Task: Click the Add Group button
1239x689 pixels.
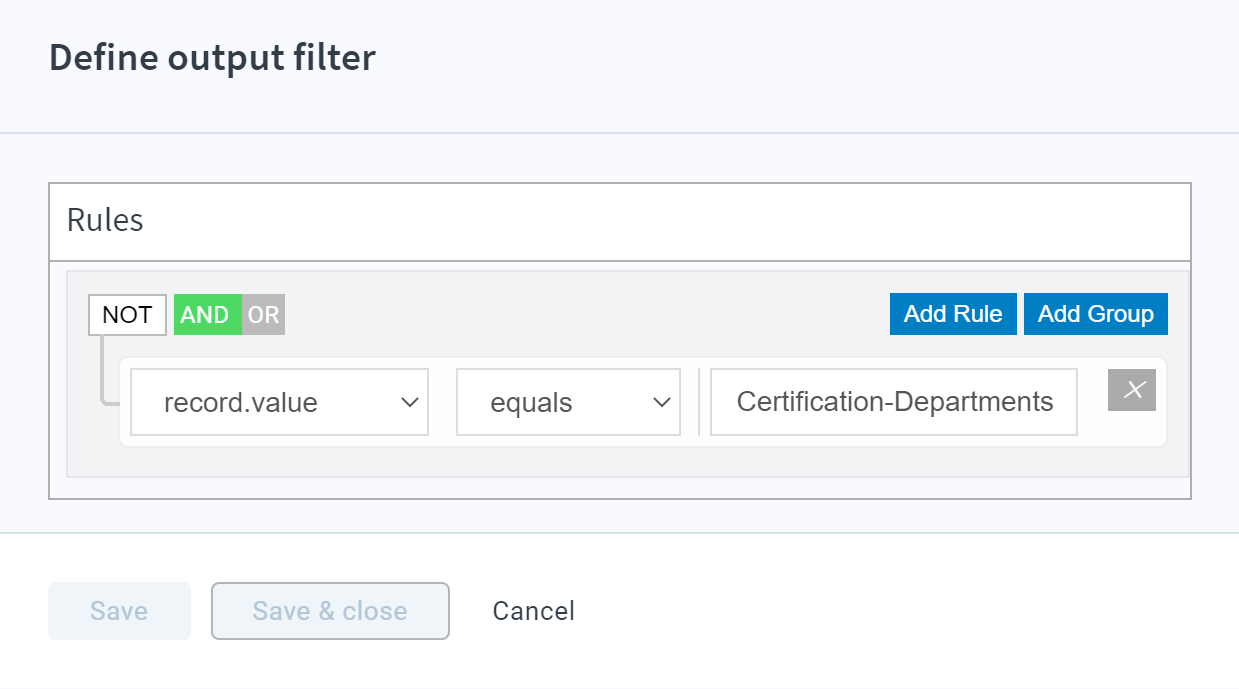Action: tap(1096, 314)
